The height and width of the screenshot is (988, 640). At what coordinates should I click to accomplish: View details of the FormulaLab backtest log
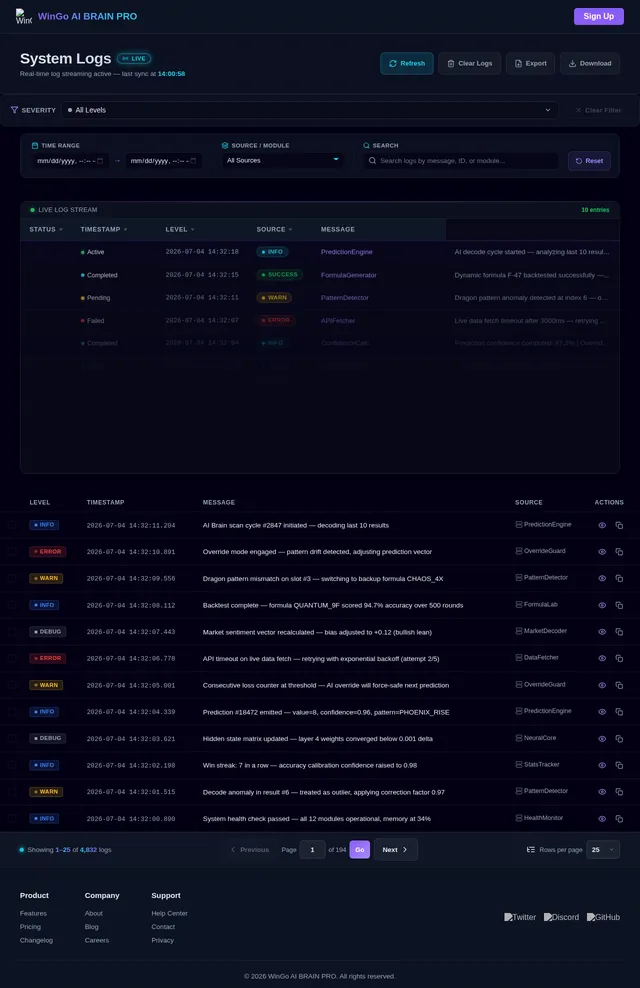coord(602,606)
